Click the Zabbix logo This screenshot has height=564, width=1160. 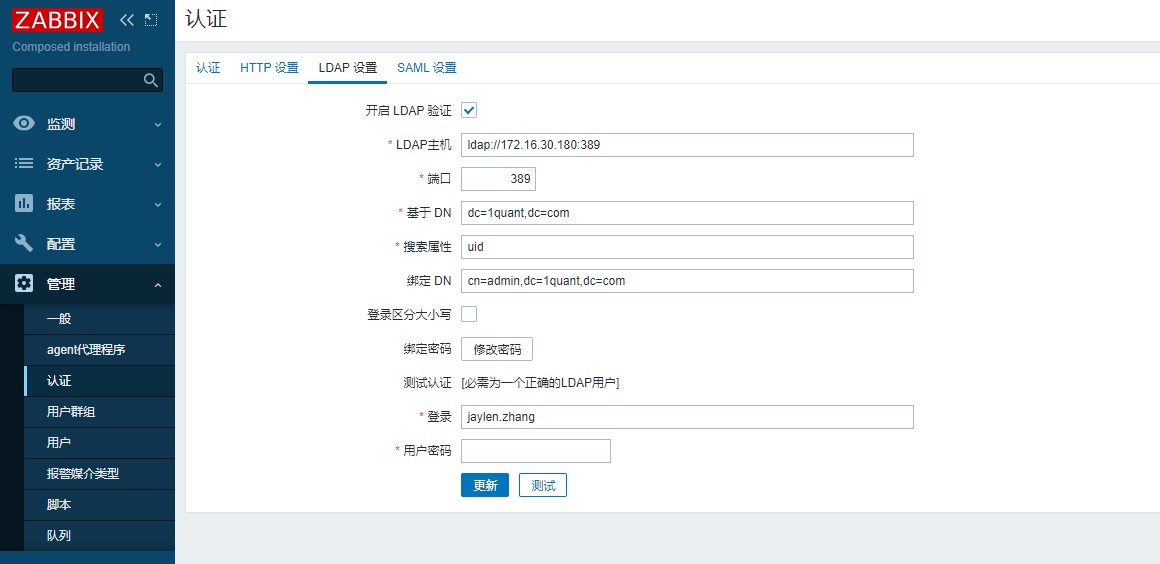coord(59,21)
